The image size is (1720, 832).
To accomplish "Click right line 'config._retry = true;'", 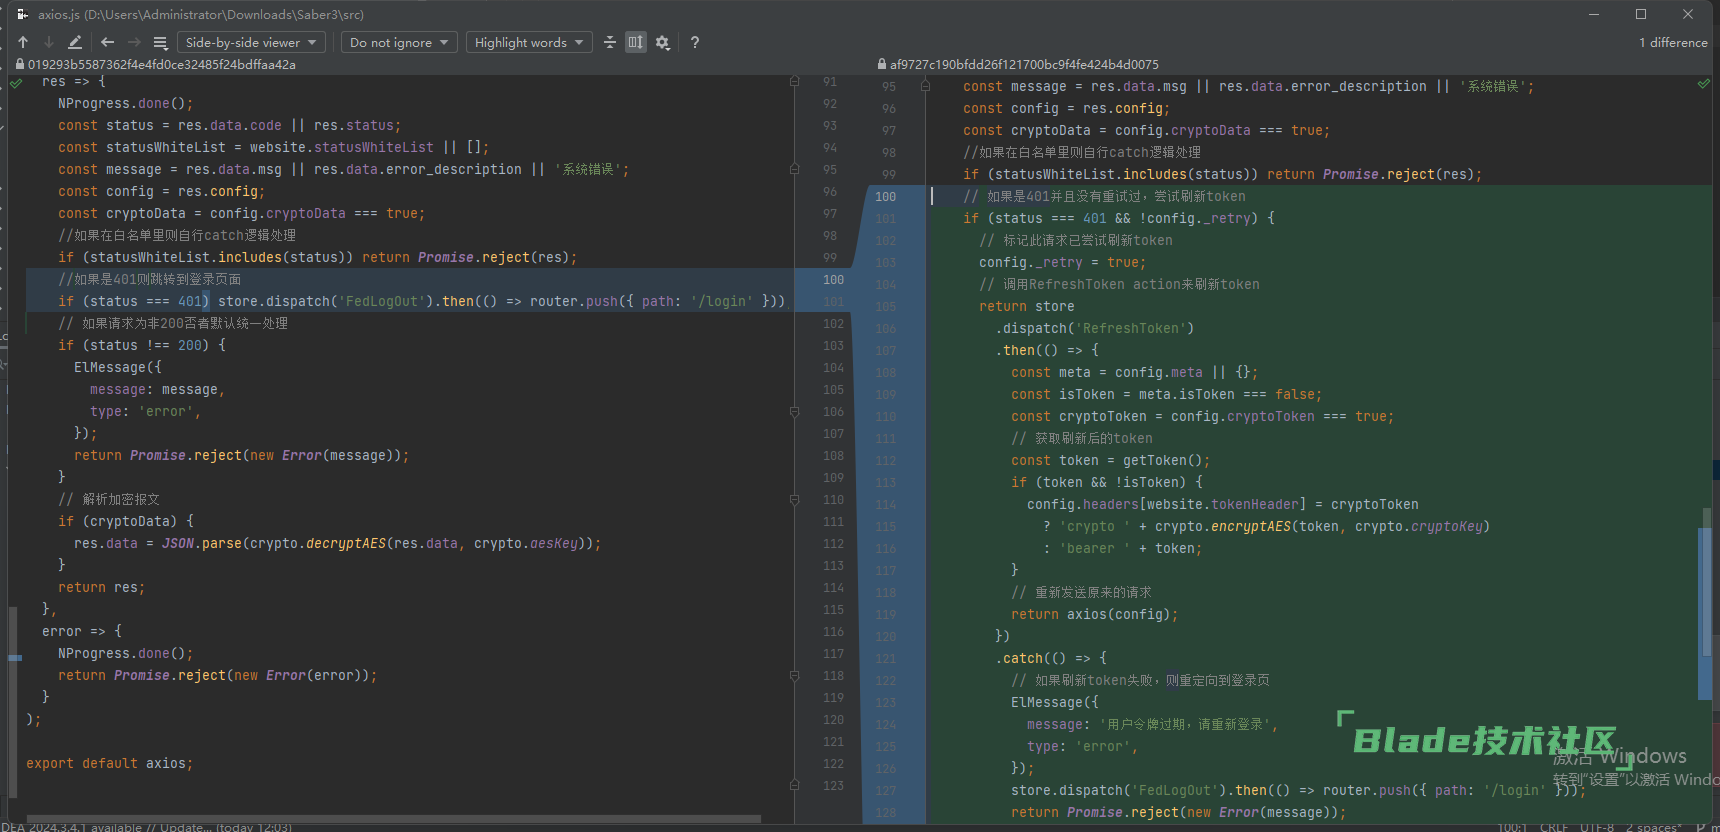I will 1062,262.
